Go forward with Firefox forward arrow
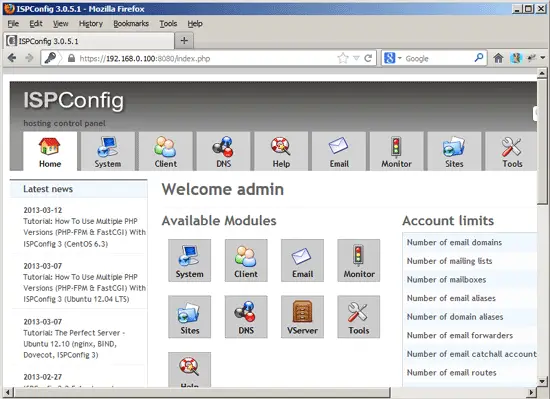This screenshot has height=399, width=550. (x=29, y=58)
